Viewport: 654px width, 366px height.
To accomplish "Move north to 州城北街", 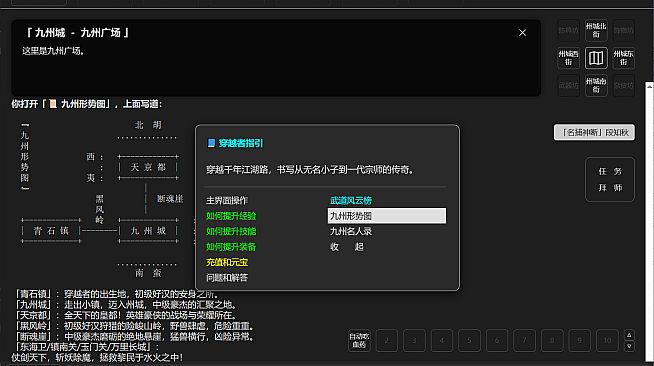I will click(x=596, y=30).
